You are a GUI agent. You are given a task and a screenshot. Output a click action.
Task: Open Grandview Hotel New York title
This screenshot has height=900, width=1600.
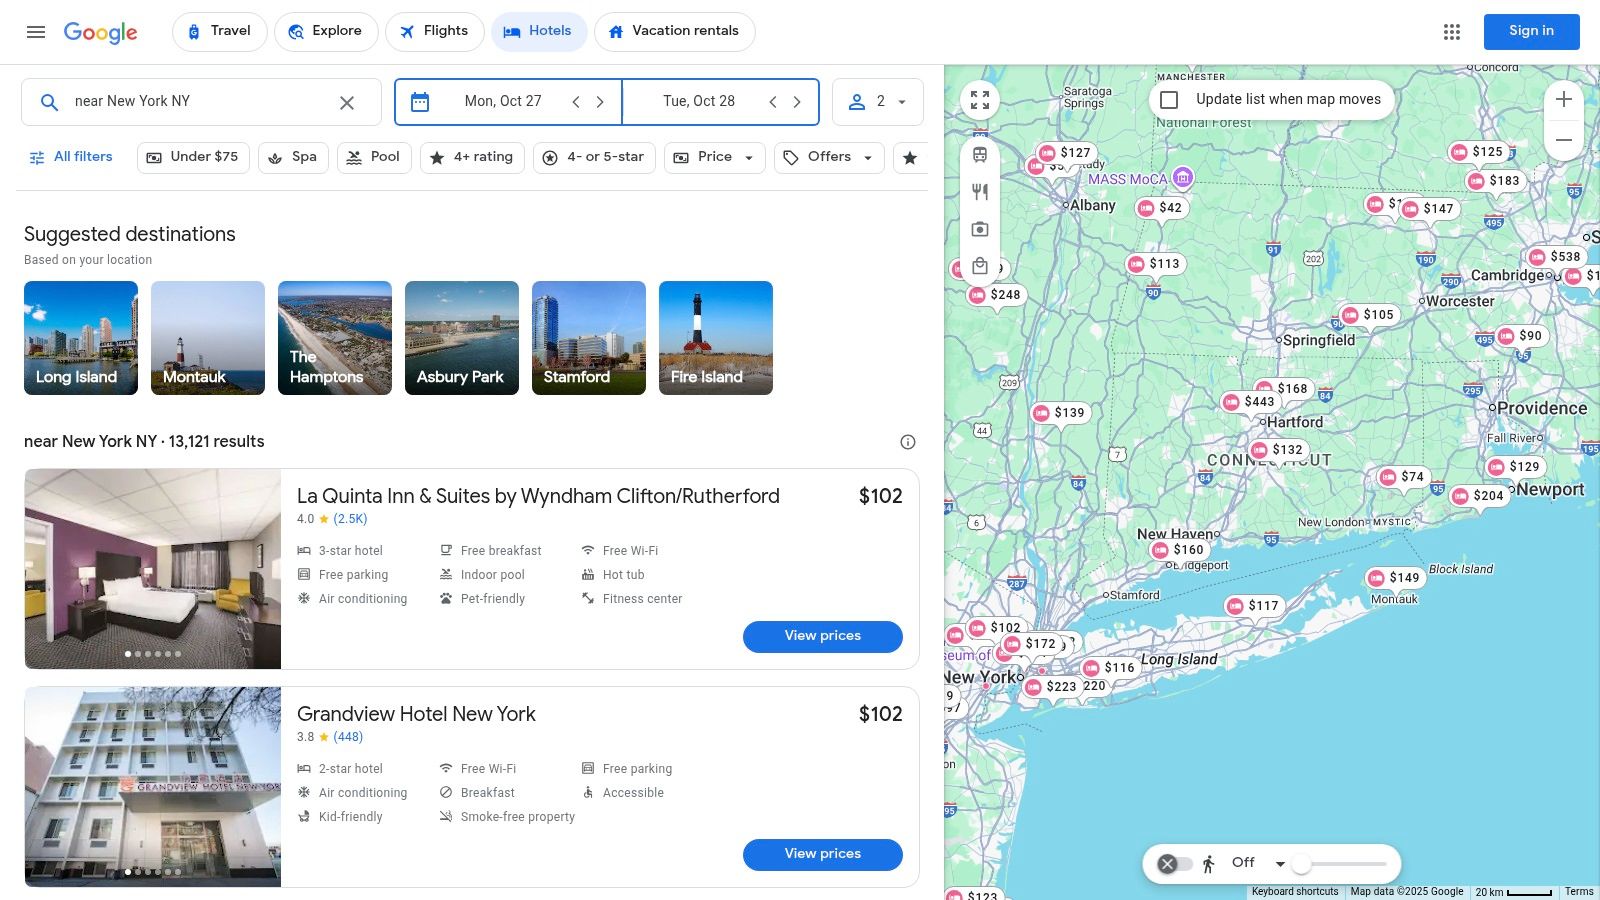point(416,715)
